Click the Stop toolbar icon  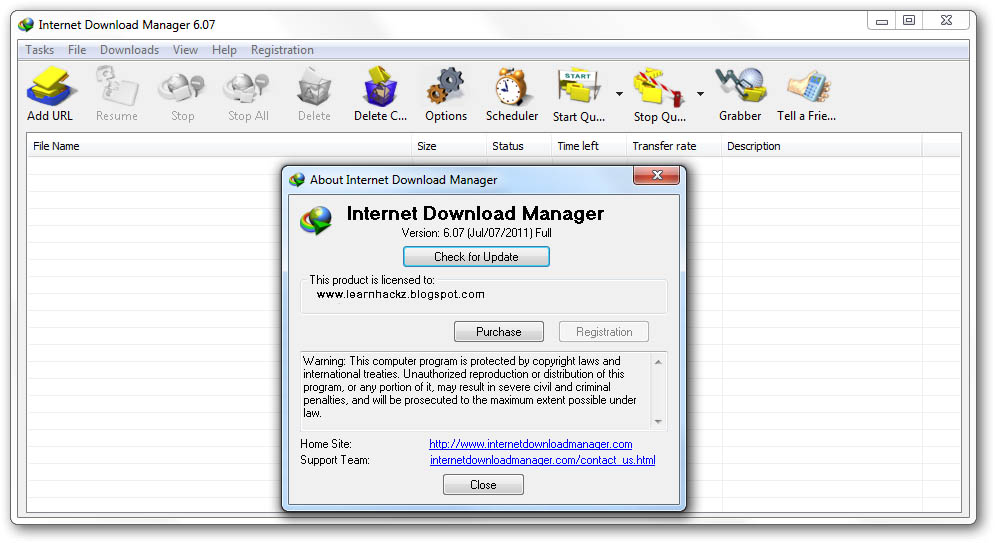(182, 89)
